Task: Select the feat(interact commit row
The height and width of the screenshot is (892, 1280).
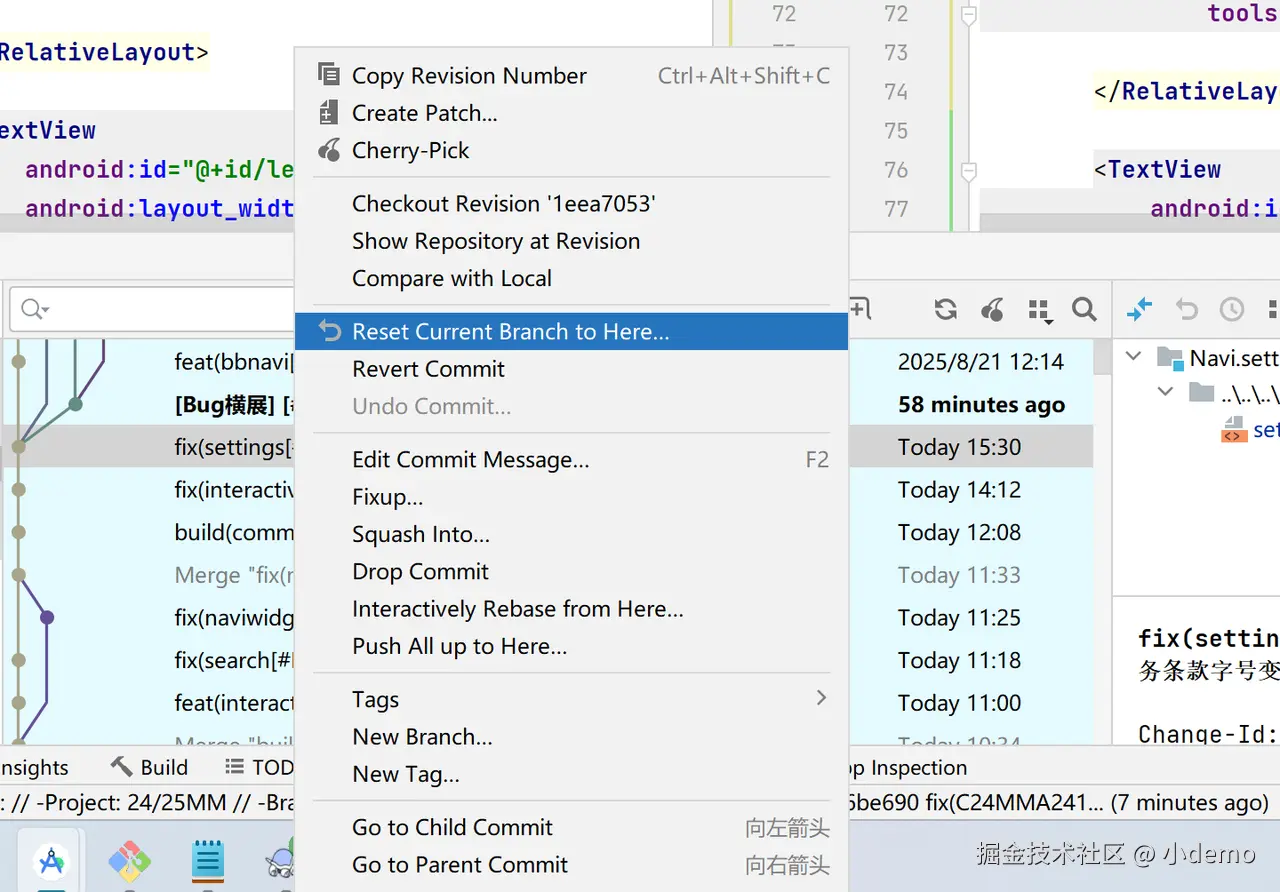Action: point(234,703)
